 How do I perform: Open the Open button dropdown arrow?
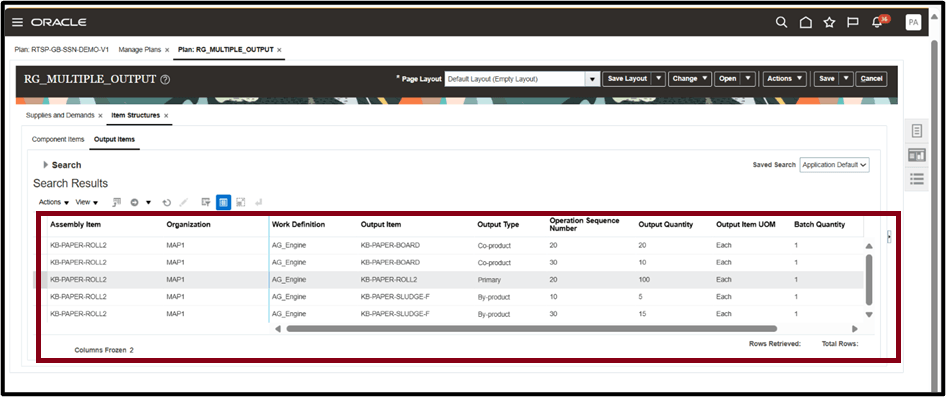pyautogui.click(x=748, y=79)
